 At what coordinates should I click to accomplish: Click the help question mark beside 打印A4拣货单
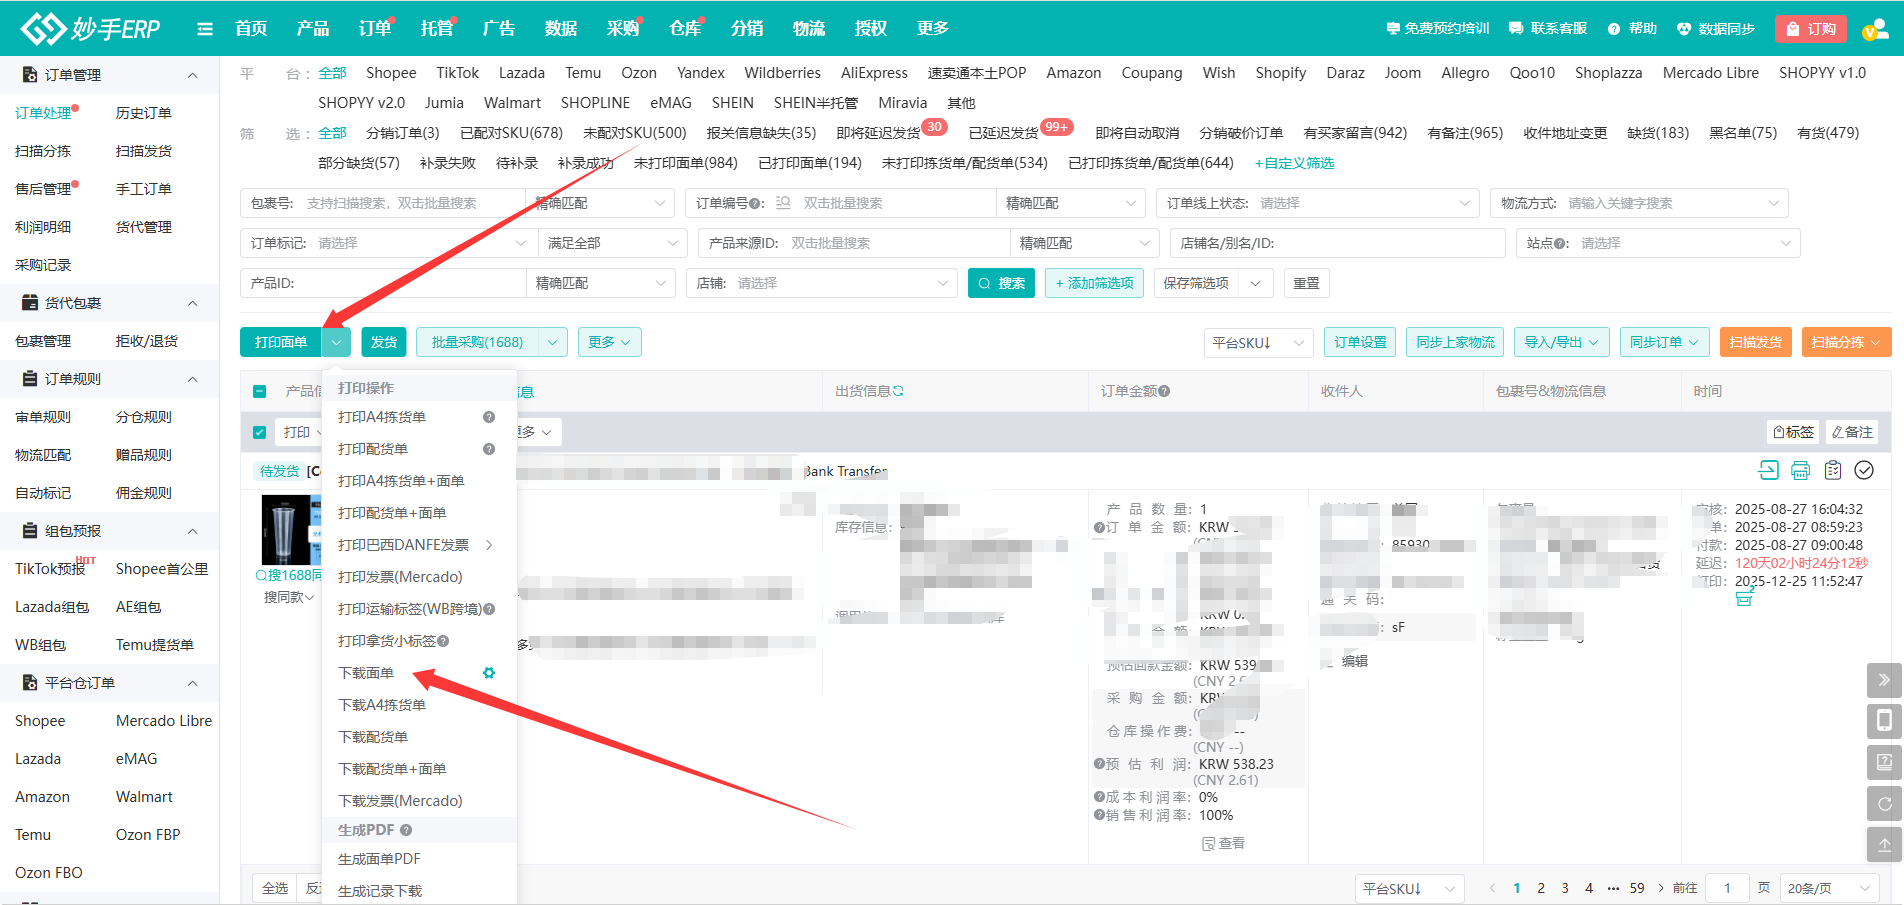pos(489,417)
